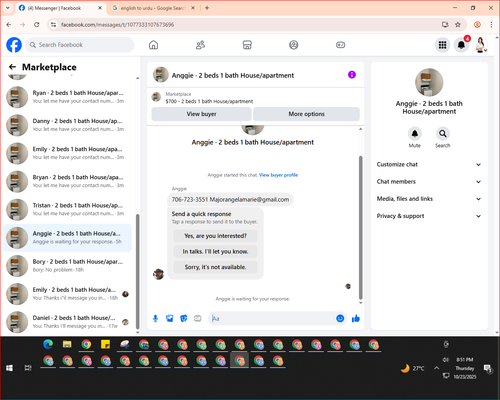Open the tab search dropdown arrow
500x400 pixels.
(8, 8)
